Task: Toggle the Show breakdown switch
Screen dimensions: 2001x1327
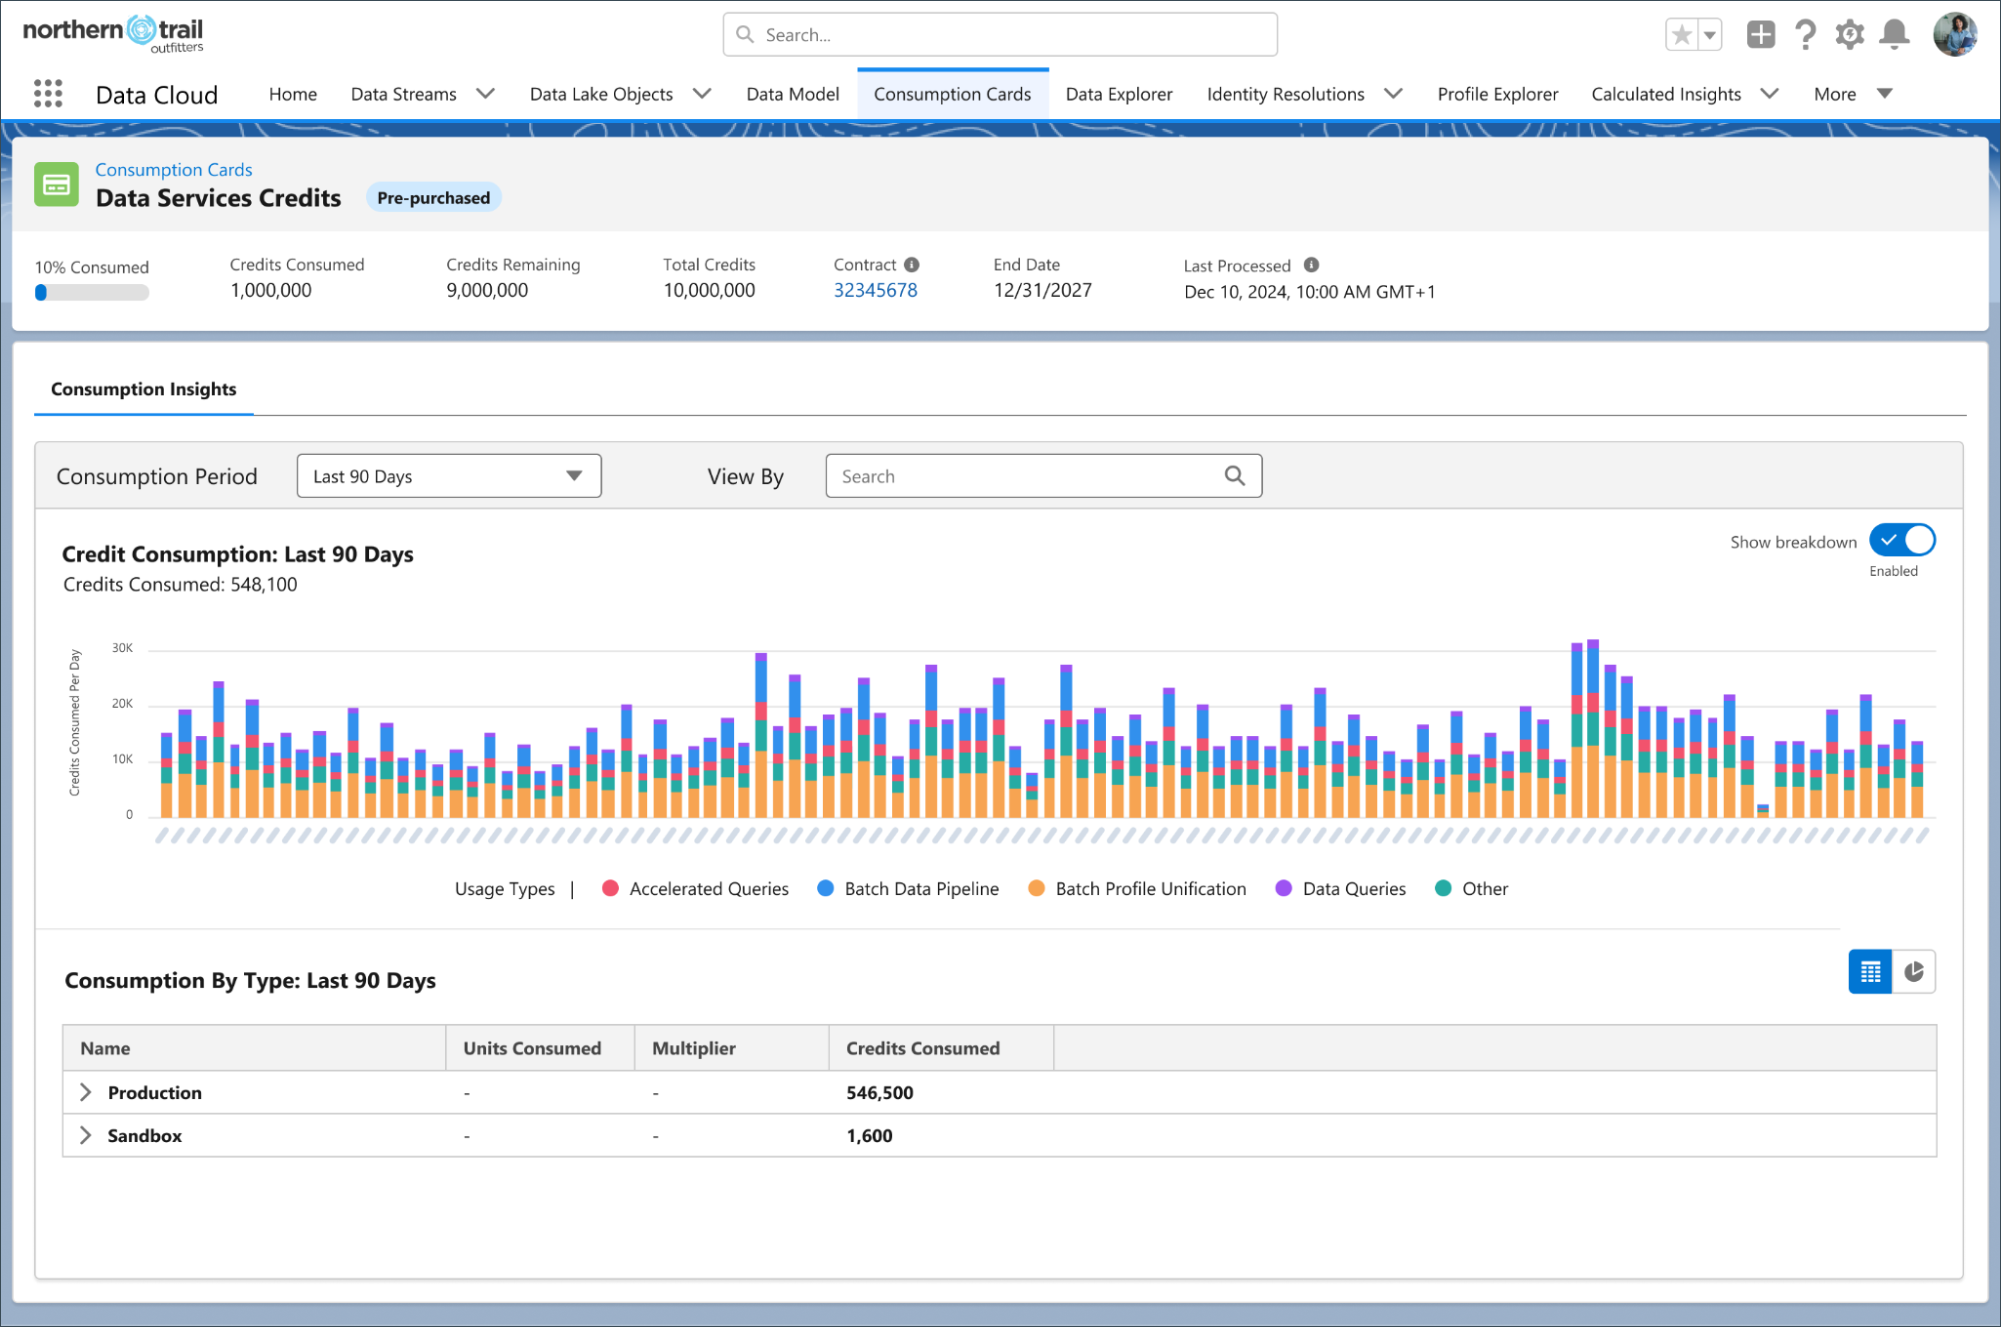Action: click(1902, 540)
